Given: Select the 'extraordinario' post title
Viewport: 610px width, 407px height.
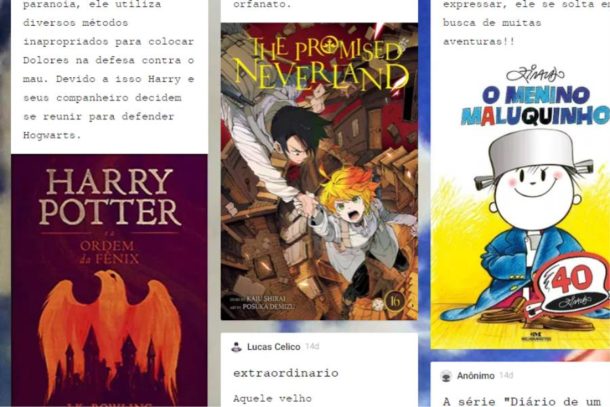Looking at the screenshot, I should [x=286, y=373].
